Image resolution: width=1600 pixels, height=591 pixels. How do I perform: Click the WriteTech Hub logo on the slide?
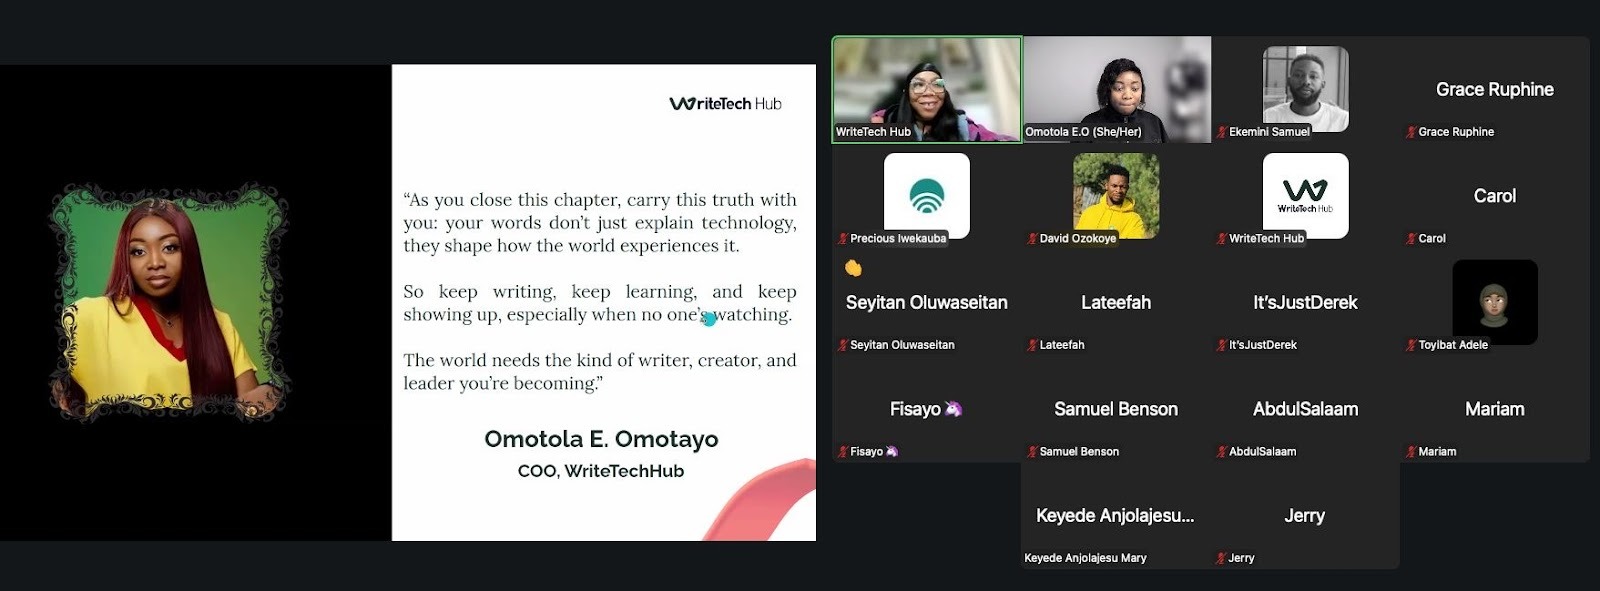tap(725, 103)
